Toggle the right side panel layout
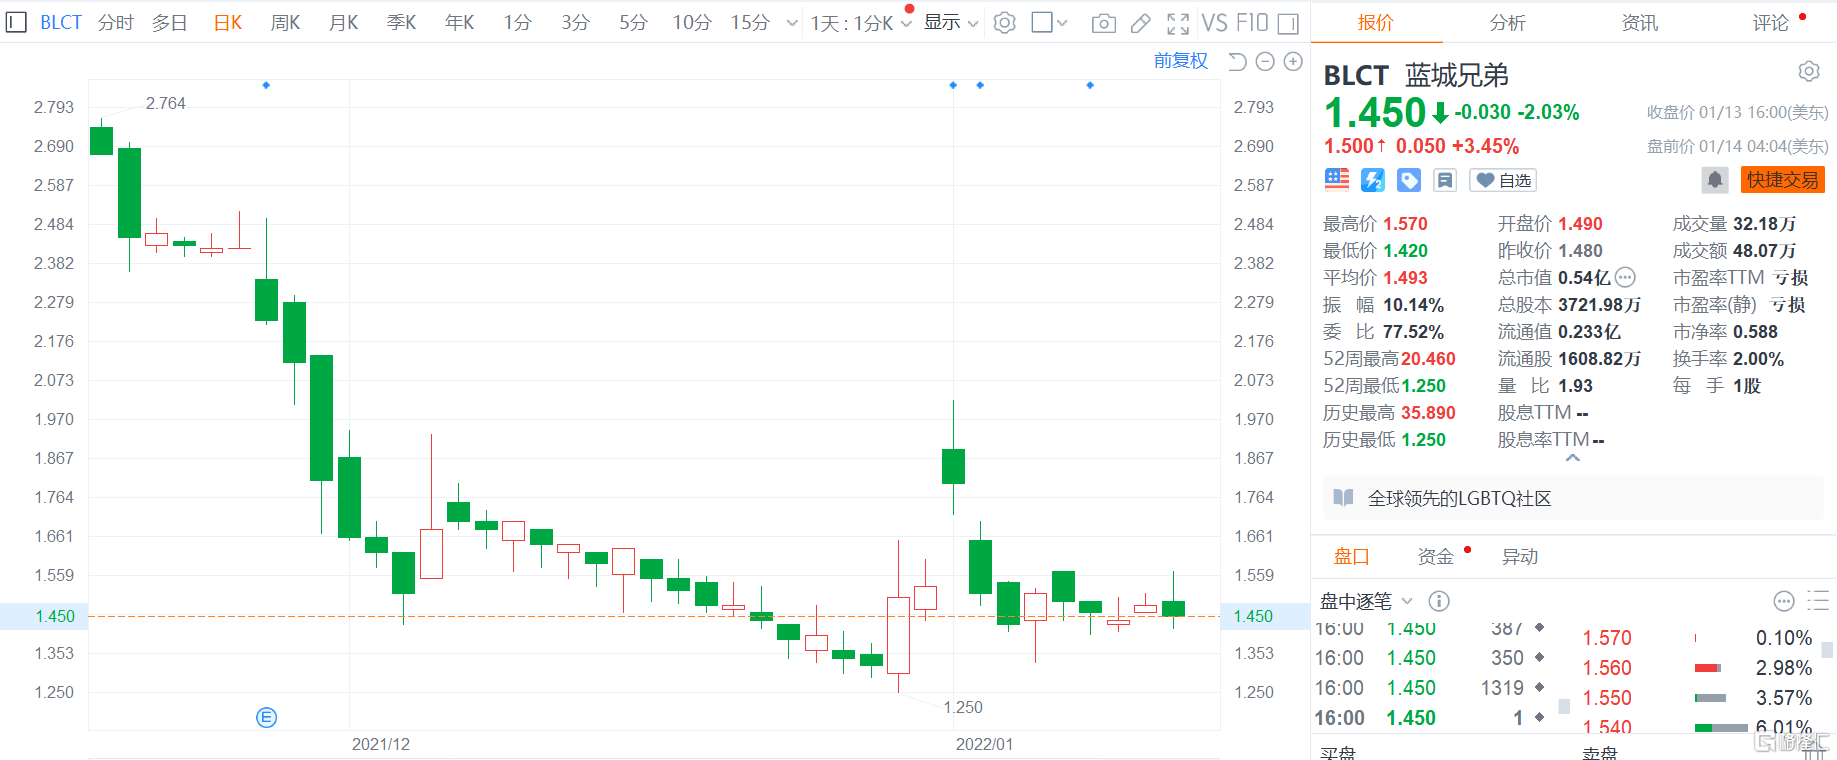The image size is (1837, 760). click(x=1288, y=23)
